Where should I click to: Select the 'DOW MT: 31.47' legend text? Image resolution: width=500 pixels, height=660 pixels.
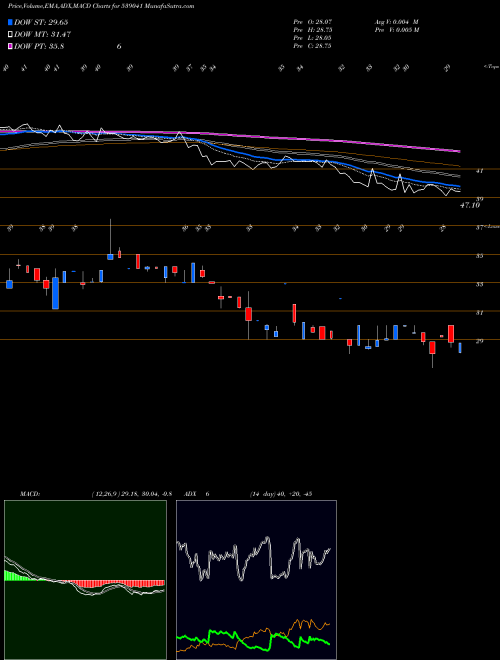[42, 34]
